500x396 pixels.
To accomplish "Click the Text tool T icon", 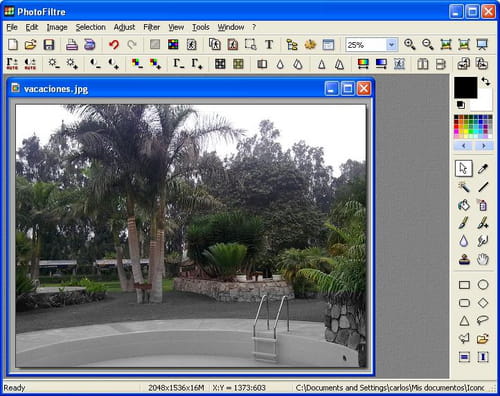I will click(x=269, y=44).
